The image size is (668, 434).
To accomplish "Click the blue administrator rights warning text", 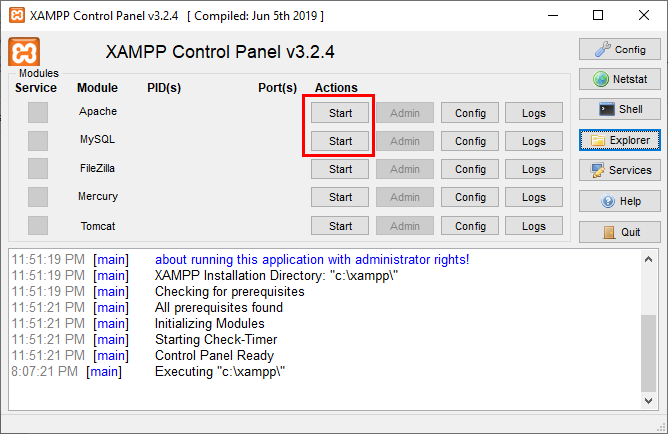I will (312, 259).
